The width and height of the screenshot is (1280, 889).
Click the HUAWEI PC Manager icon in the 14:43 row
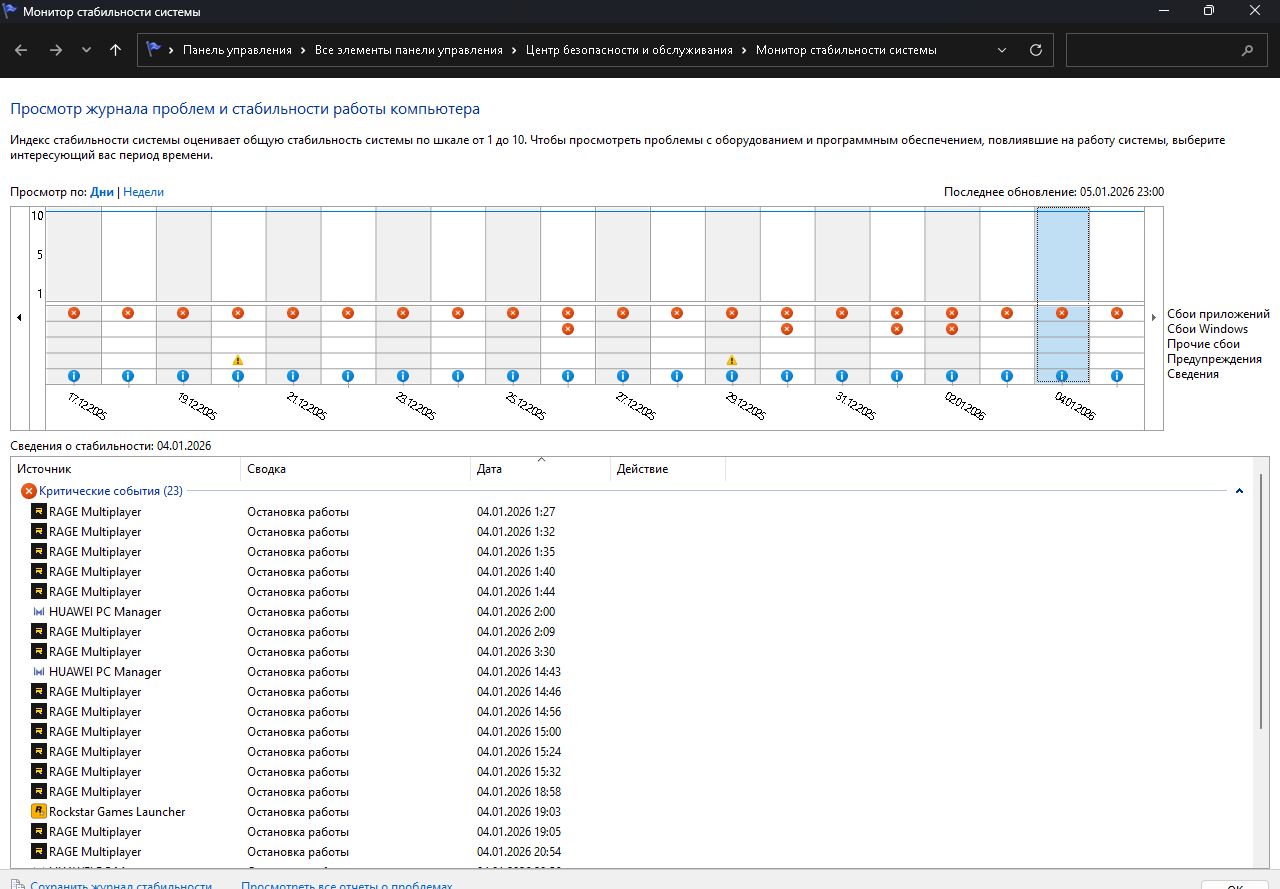point(39,672)
